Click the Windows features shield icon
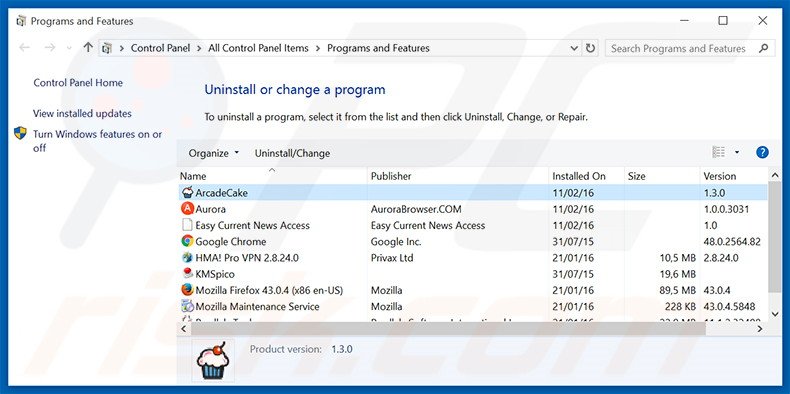This screenshot has width=790, height=394. point(20,133)
